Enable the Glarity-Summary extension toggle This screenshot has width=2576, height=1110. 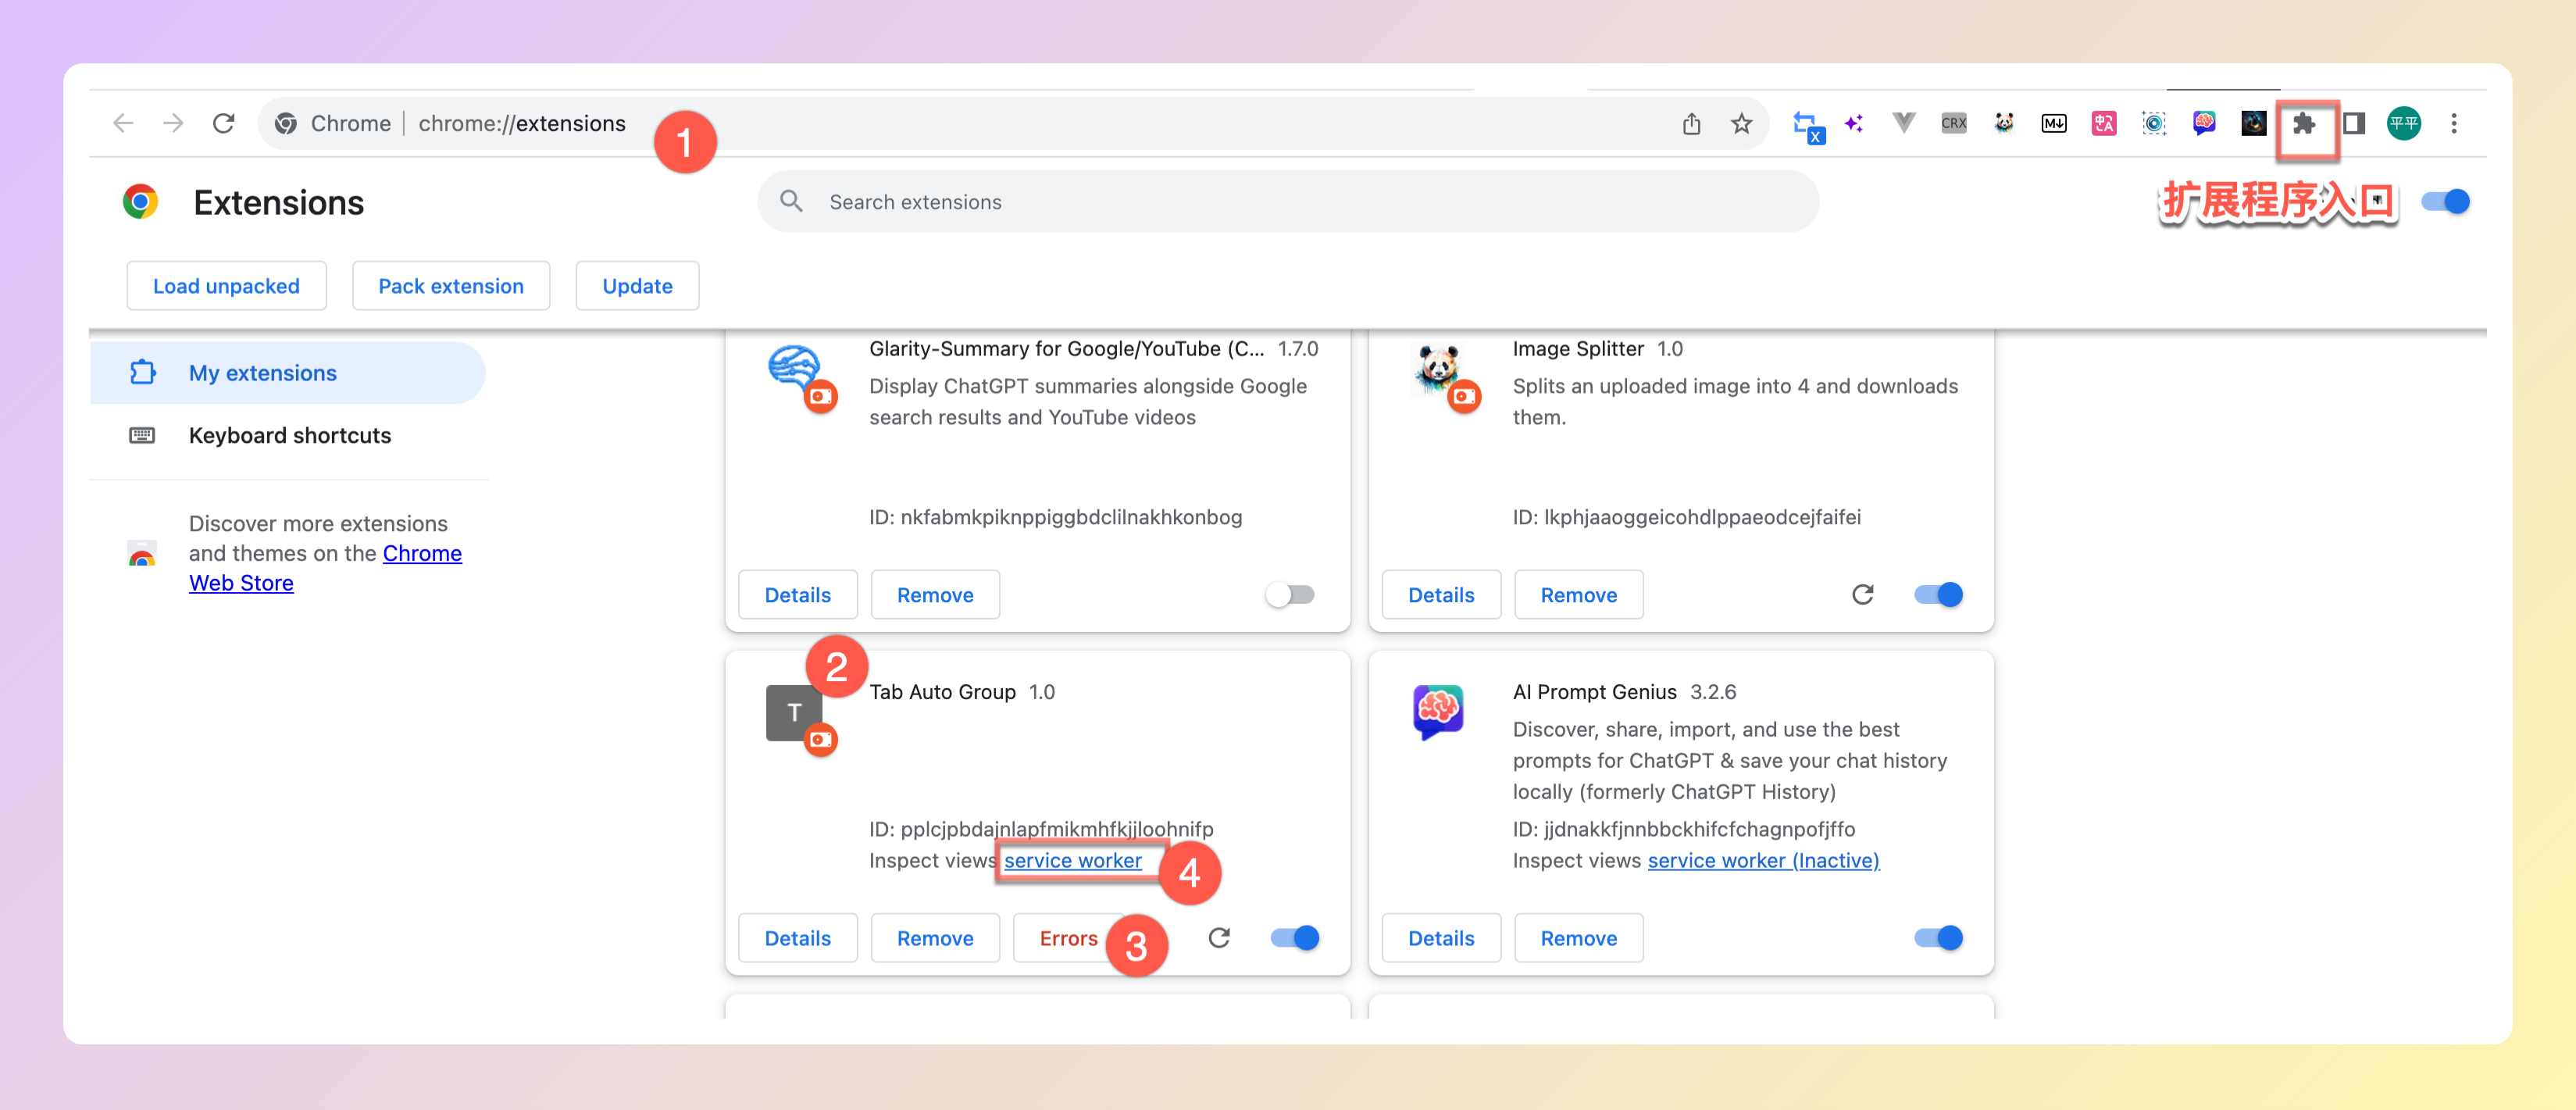[1290, 595]
